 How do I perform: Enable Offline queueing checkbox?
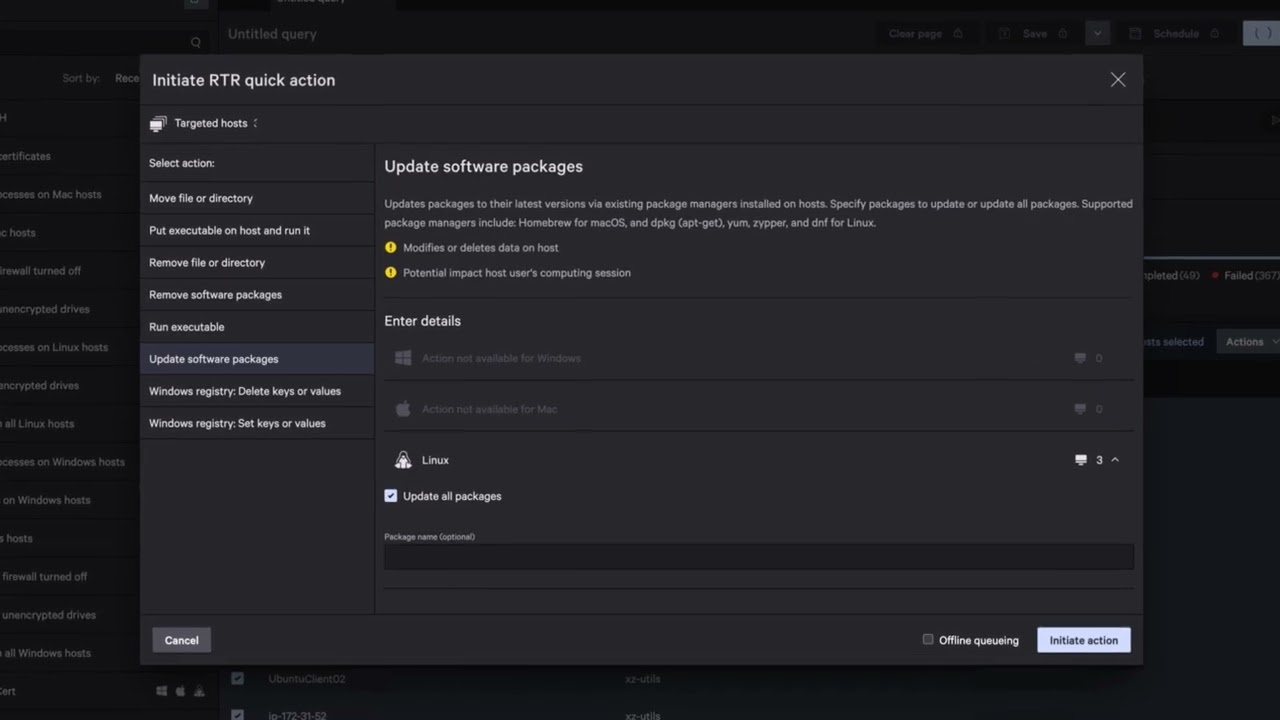click(x=928, y=639)
